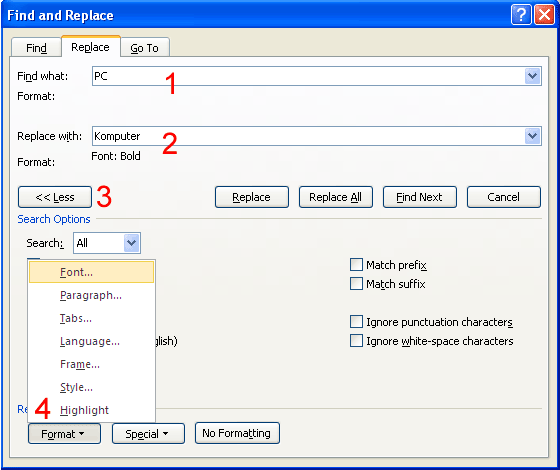Open the dialog Help question mark button
Viewport: 560px width, 470px height.
tap(521, 15)
